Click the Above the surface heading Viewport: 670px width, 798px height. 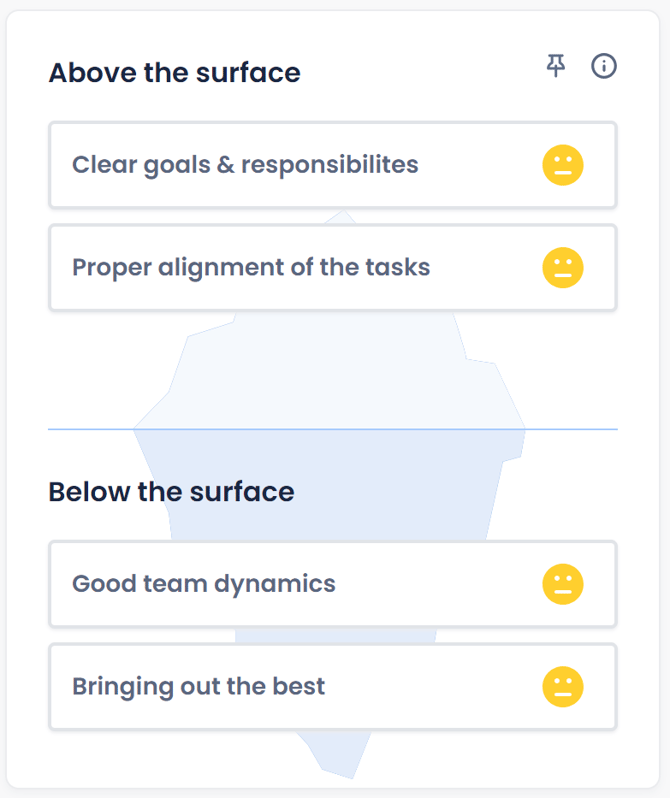click(175, 73)
